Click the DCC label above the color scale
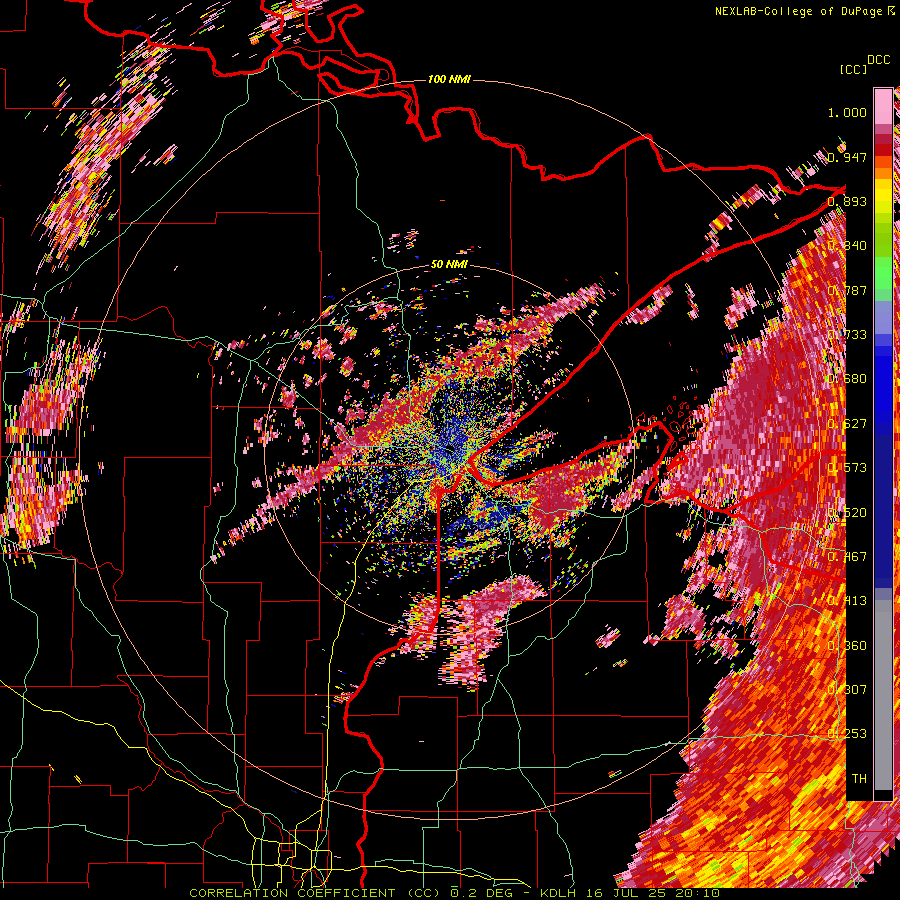This screenshot has height=900, width=900. point(878,60)
